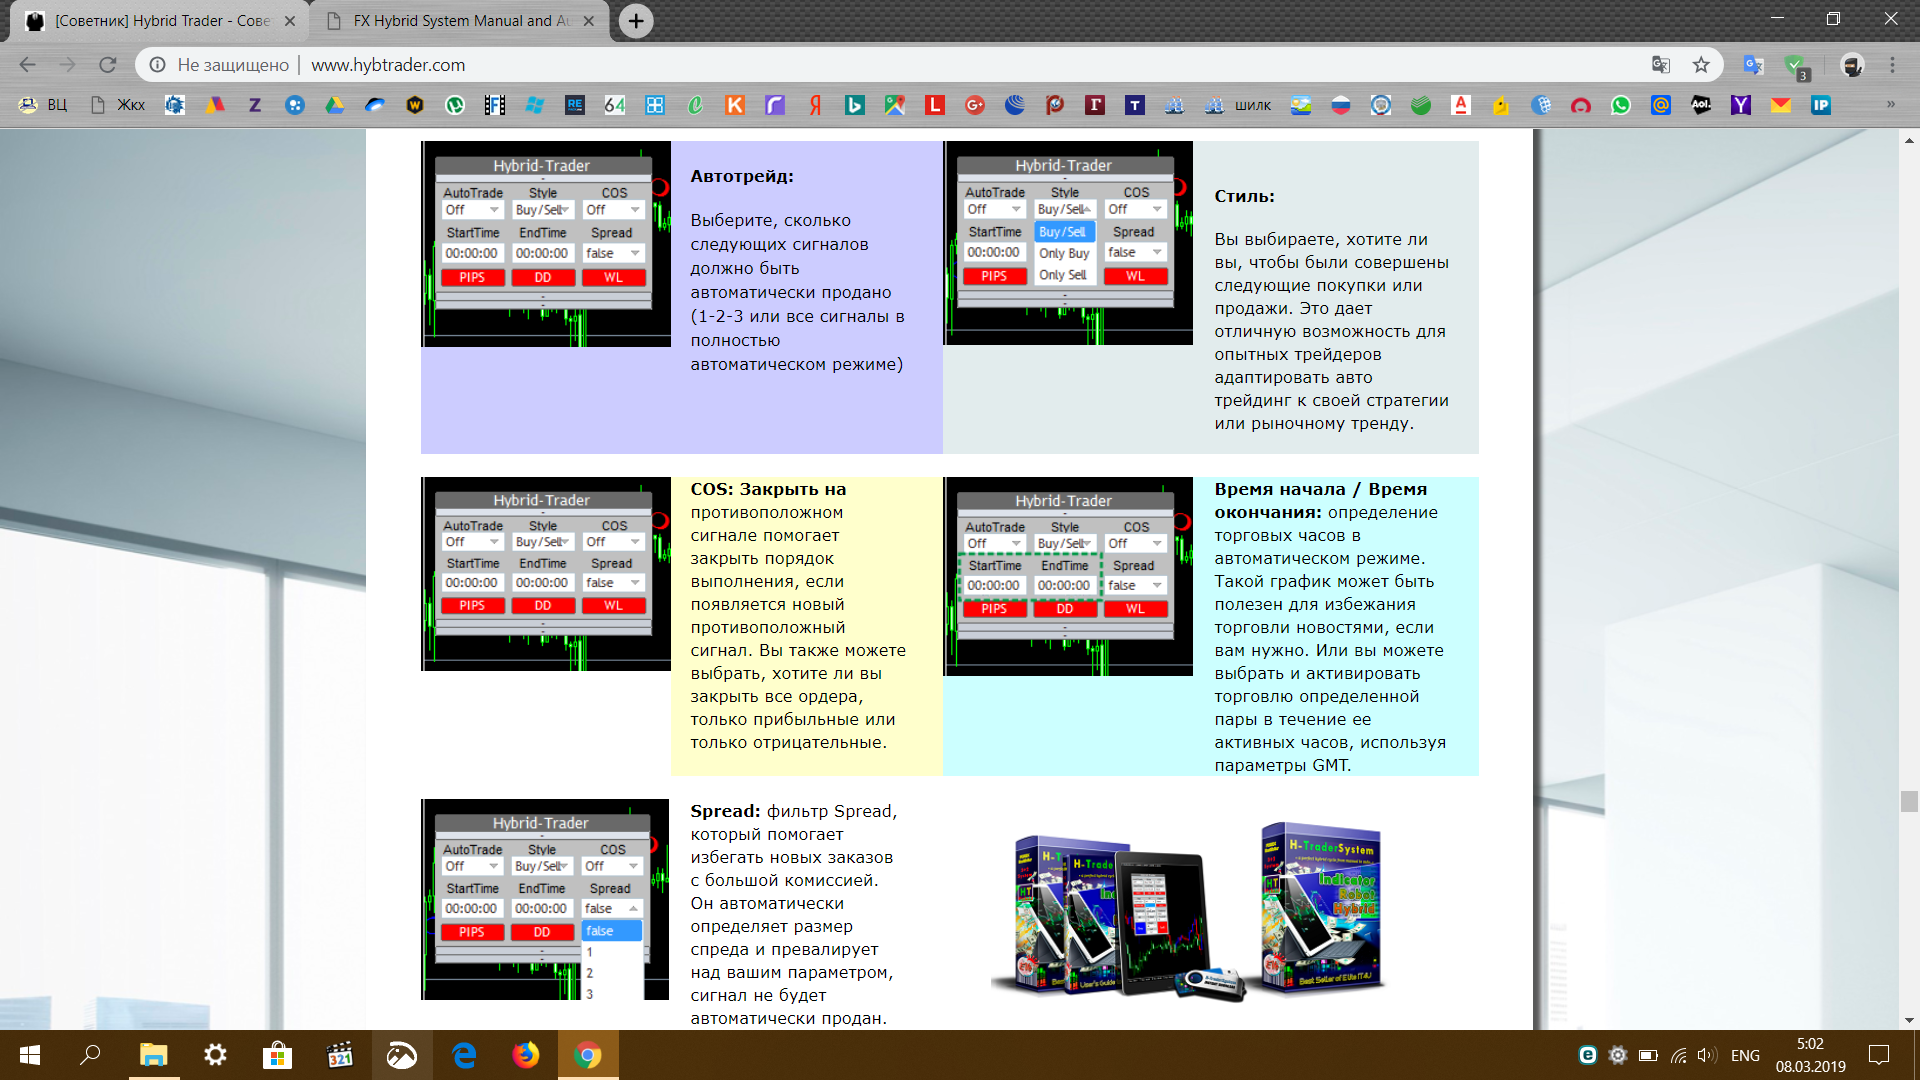Open the Google+ bookmark icon
The image size is (1920, 1080).
pos(975,105)
